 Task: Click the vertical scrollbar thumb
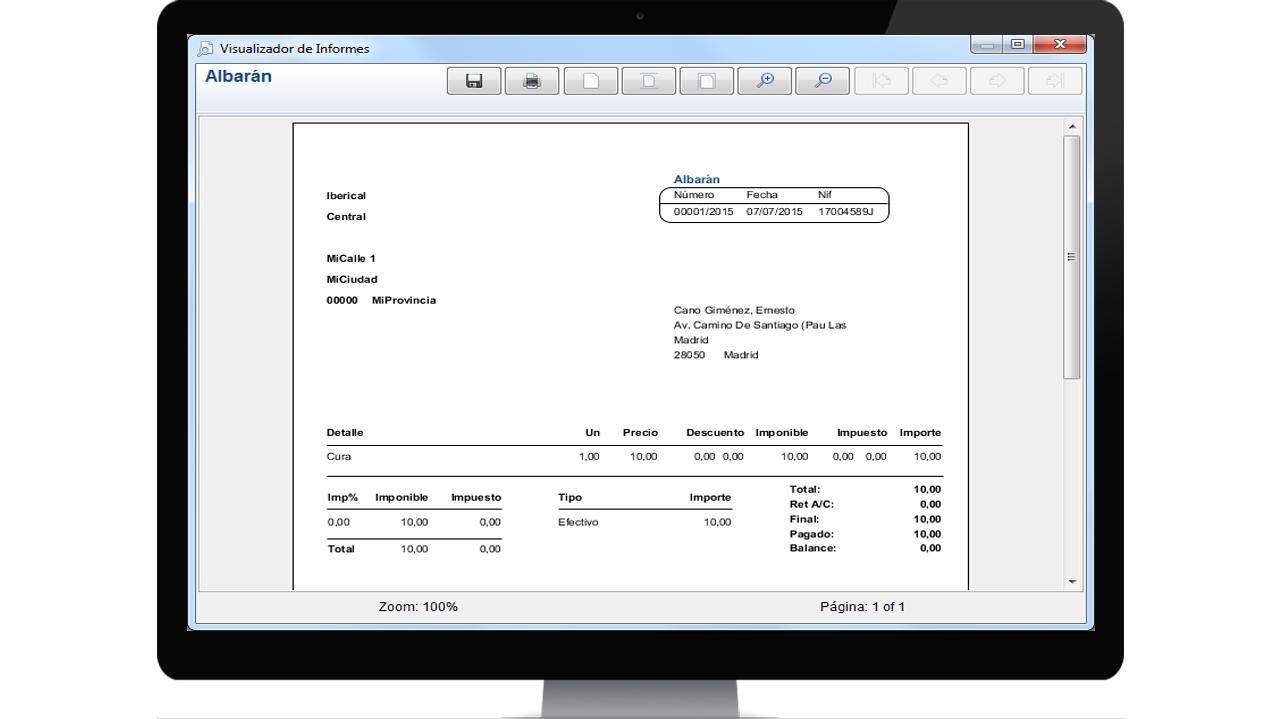(x=1072, y=257)
